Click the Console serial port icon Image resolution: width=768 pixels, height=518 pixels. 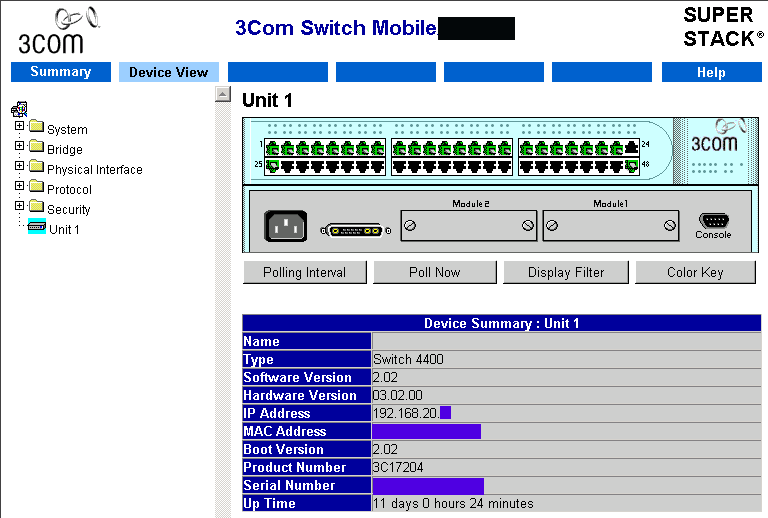pyautogui.click(x=714, y=221)
